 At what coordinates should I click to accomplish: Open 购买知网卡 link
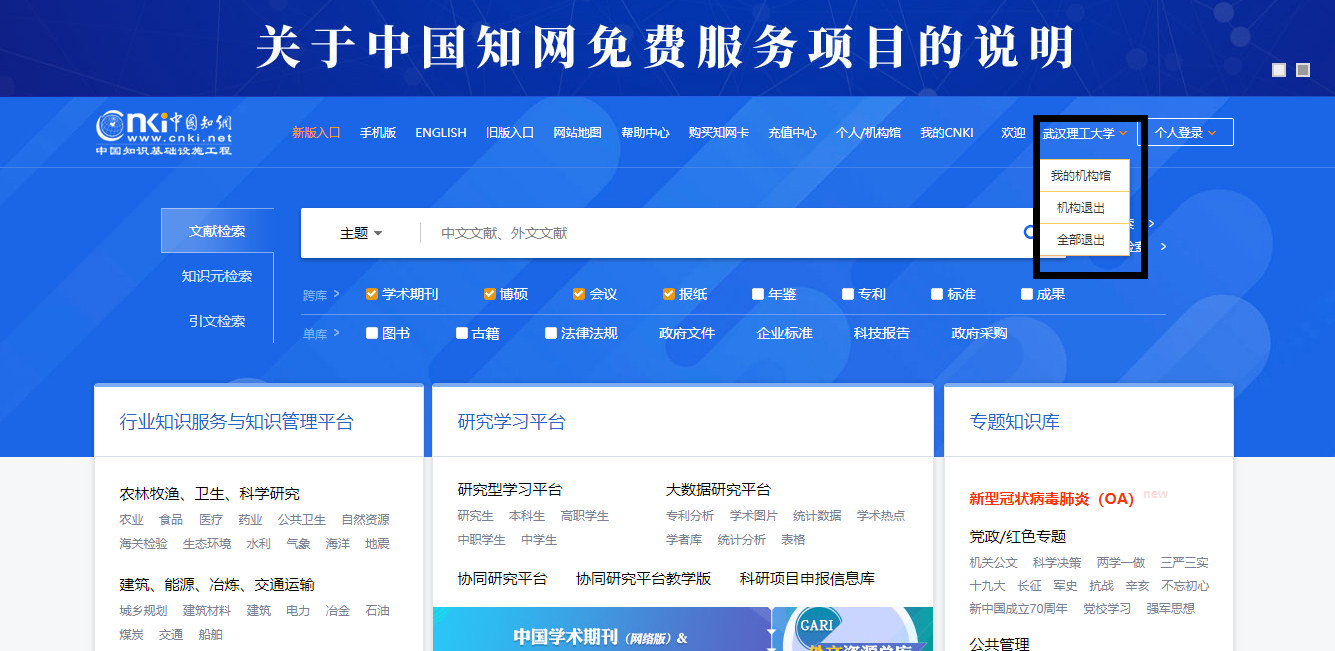718,133
